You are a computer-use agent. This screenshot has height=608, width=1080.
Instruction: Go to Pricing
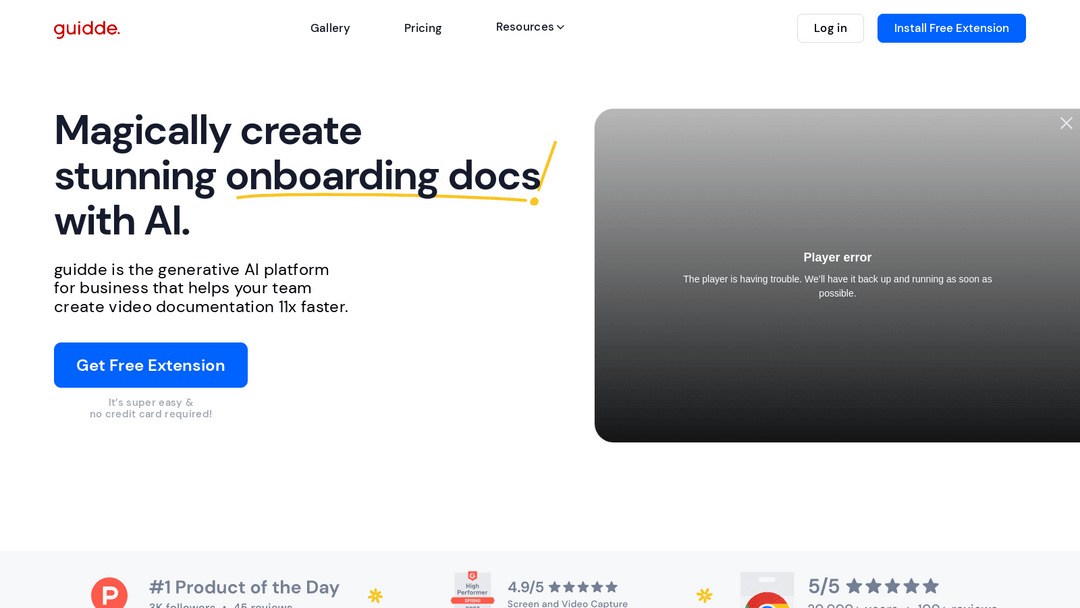point(423,28)
